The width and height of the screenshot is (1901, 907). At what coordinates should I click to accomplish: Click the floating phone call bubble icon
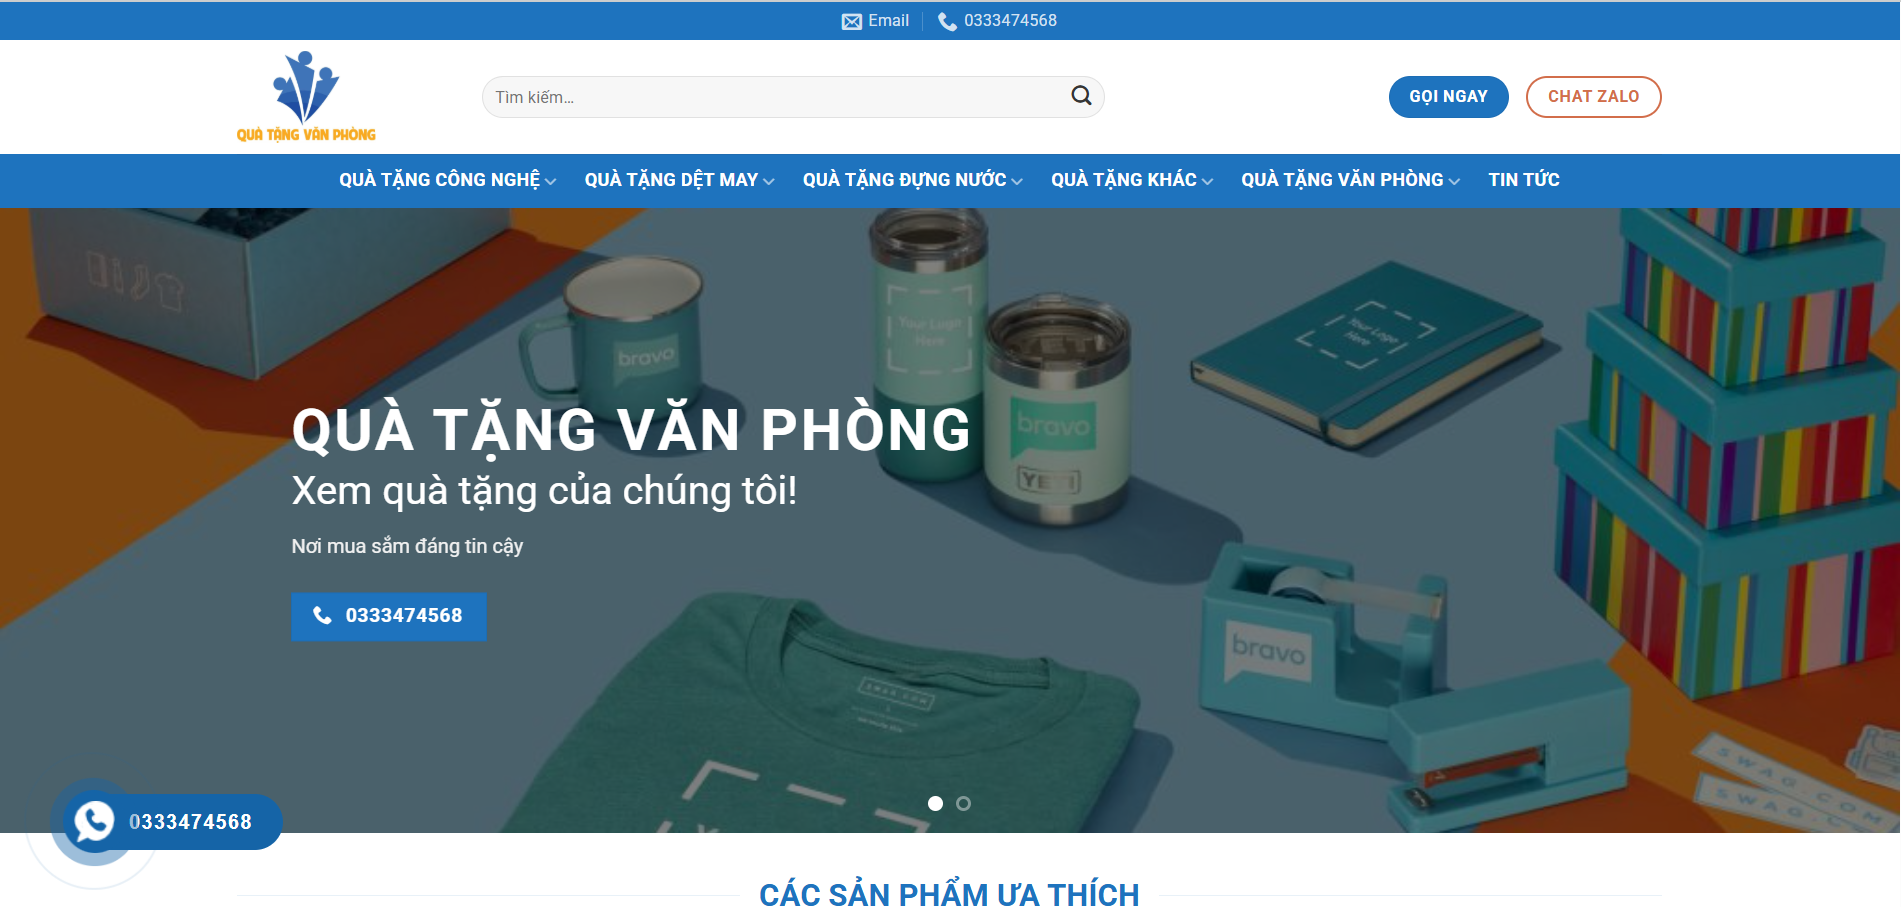94,822
